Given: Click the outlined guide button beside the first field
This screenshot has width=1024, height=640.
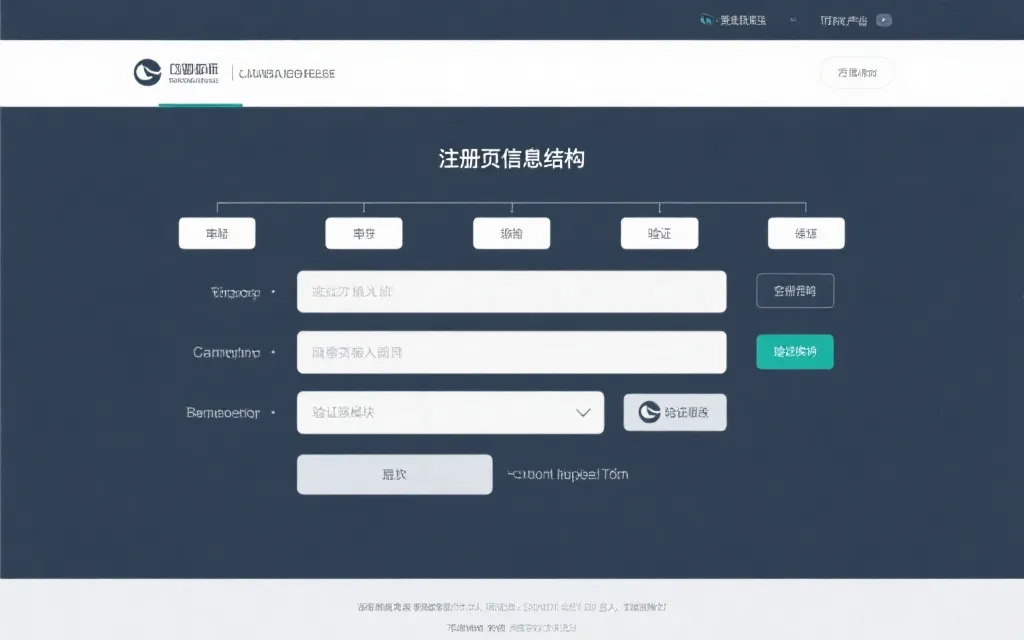Looking at the screenshot, I should (794, 291).
